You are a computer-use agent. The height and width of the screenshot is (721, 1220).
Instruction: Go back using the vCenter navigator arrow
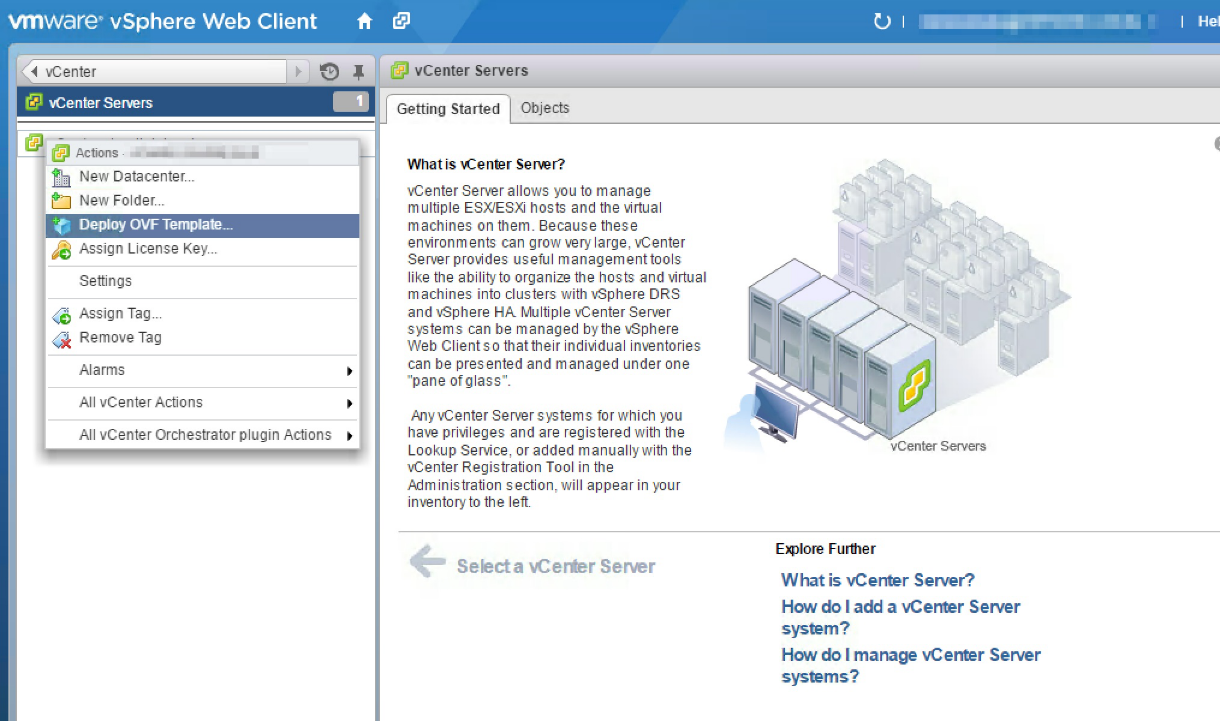pyautogui.click(x=34, y=72)
